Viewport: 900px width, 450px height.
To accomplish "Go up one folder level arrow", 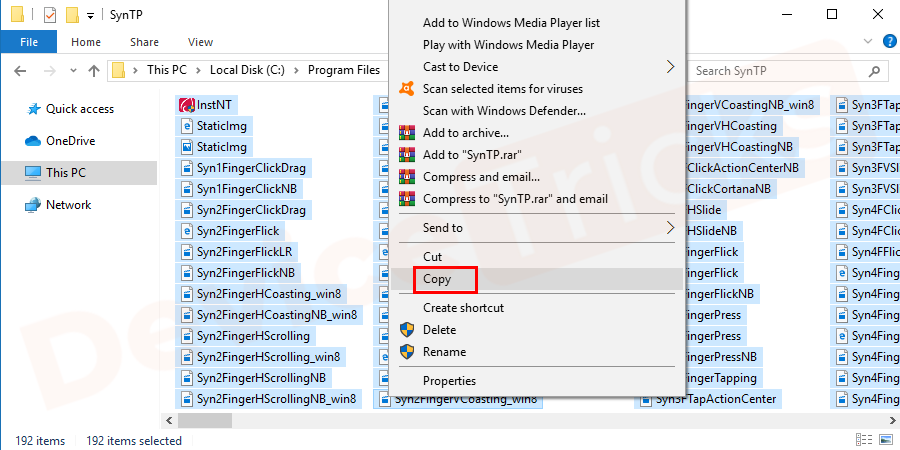I will pos(94,71).
